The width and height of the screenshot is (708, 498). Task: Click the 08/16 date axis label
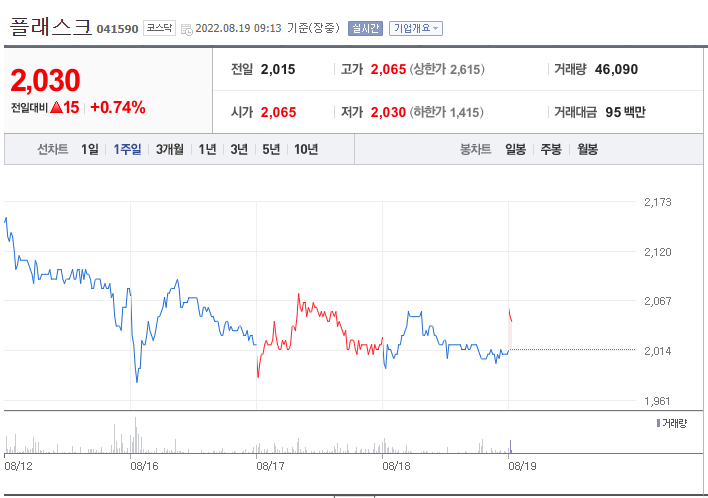tap(144, 465)
